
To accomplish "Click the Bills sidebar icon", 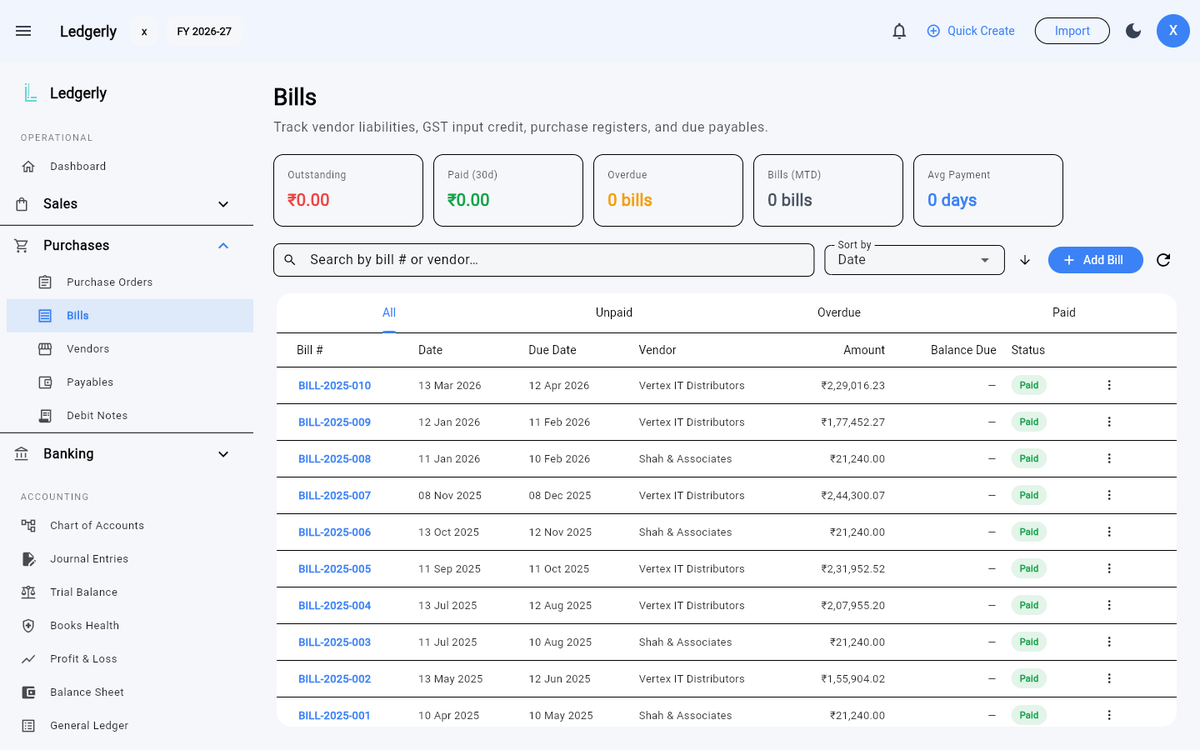I will (45, 316).
